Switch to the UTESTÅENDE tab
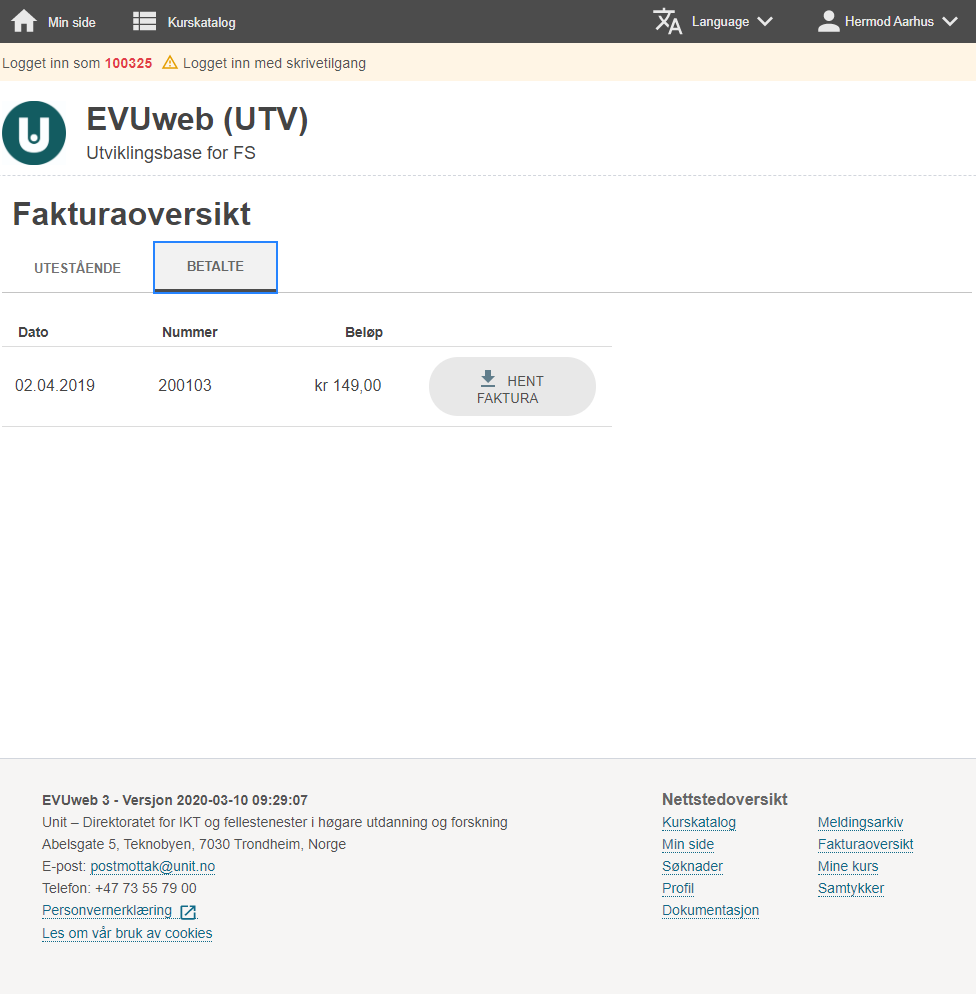The height and width of the screenshot is (994, 976). 77,268
